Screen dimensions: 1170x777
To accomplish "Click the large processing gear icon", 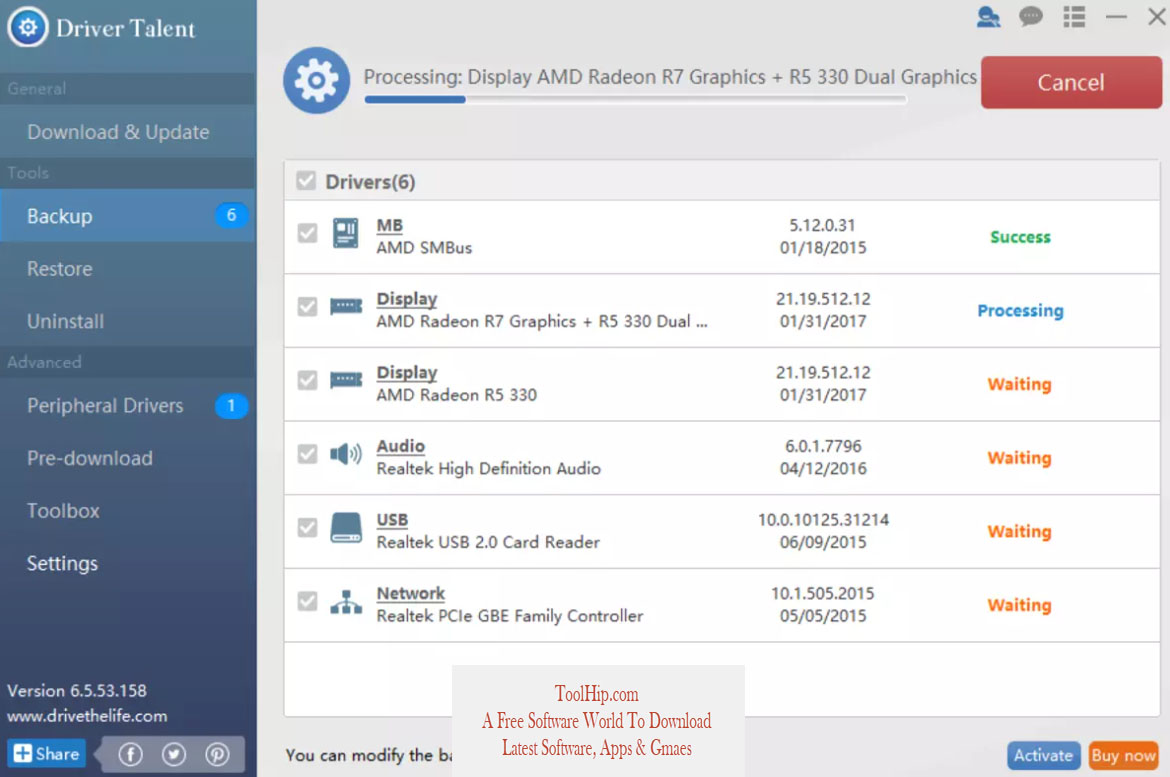I will [x=316, y=80].
